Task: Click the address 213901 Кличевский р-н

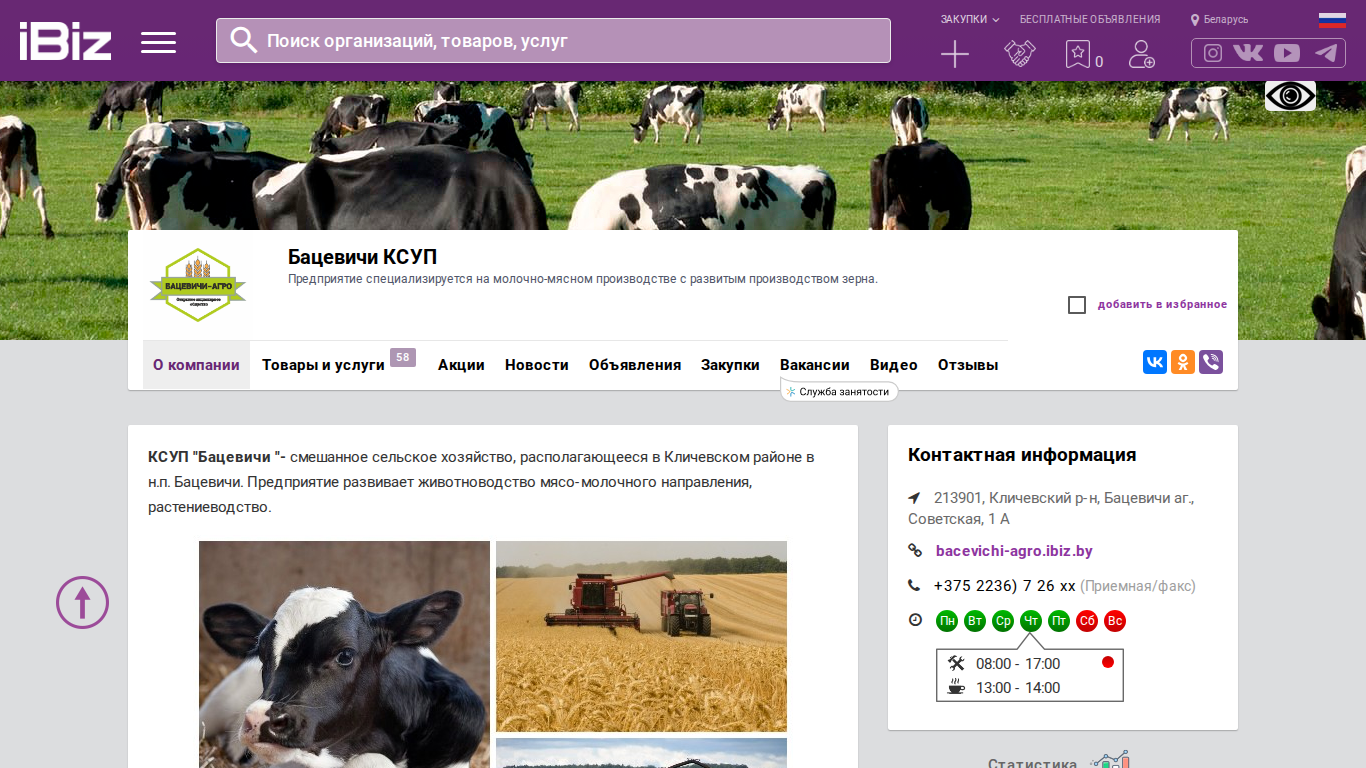Action: click(x=1051, y=508)
